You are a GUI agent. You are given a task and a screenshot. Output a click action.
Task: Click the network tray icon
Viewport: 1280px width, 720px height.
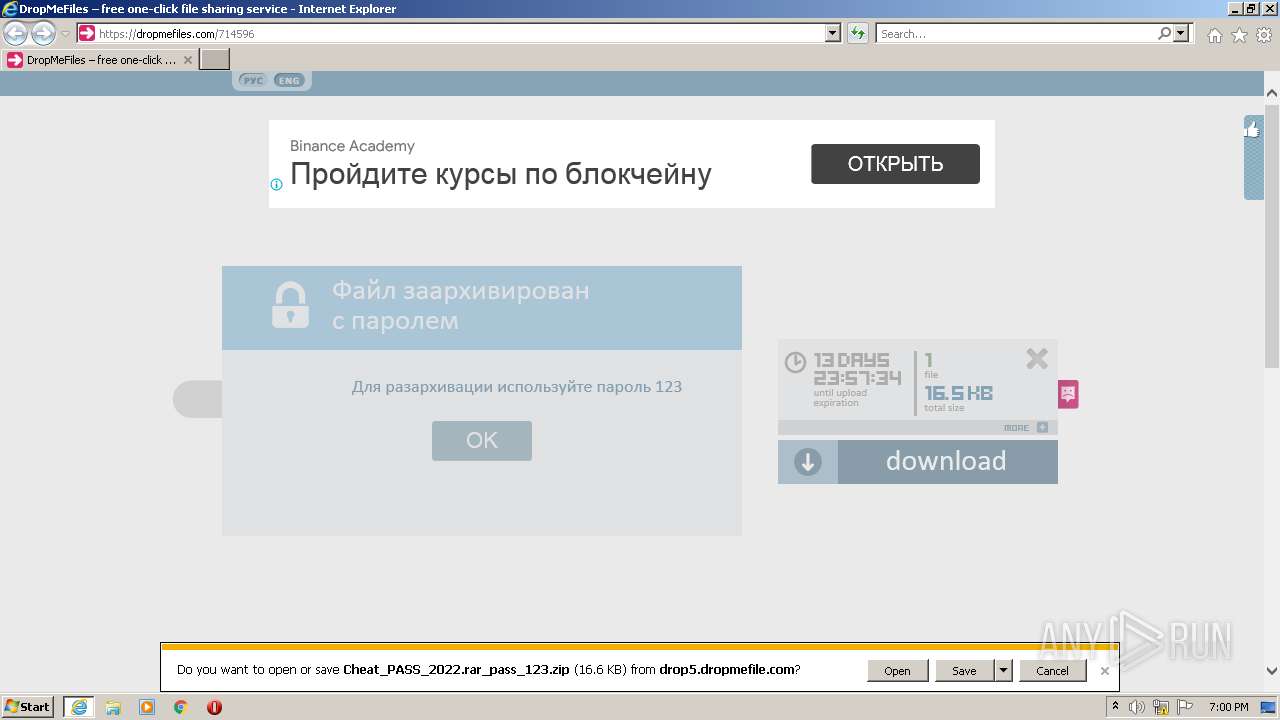[1160, 707]
